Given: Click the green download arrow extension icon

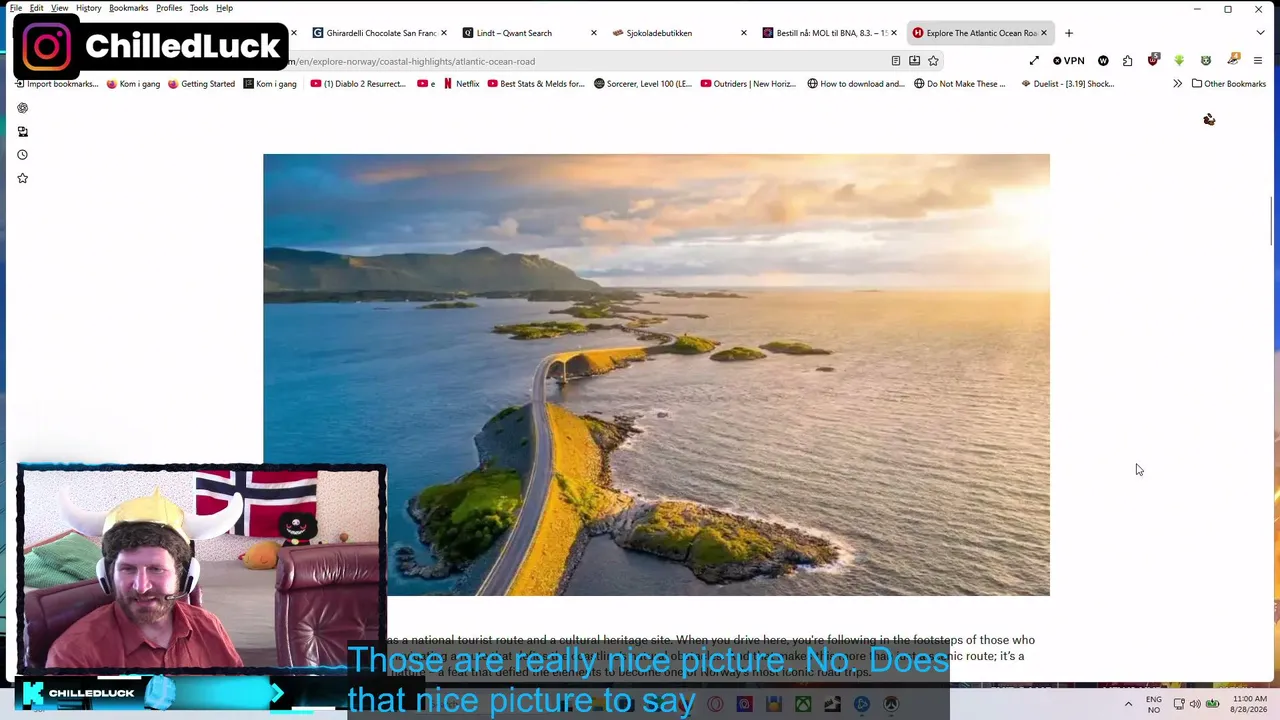Looking at the screenshot, I should click(x=1179, y=61).
